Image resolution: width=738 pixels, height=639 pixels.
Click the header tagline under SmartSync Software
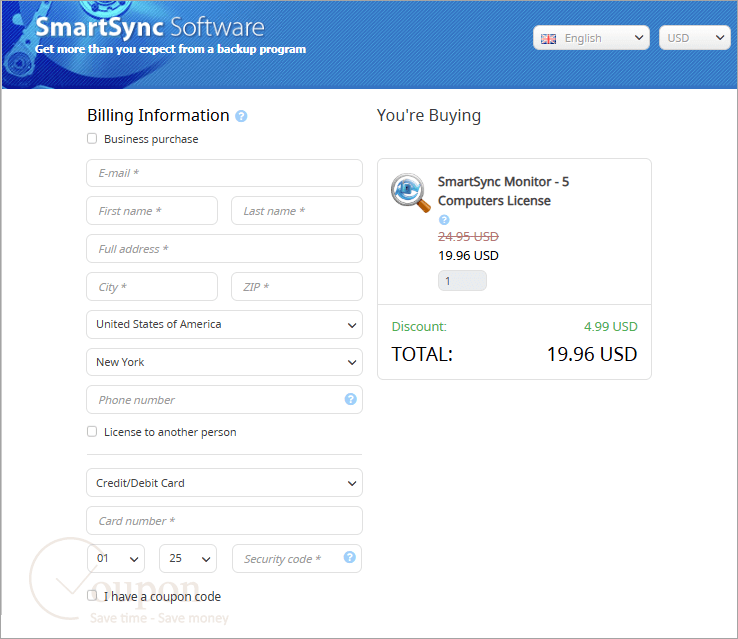point(170,49)
